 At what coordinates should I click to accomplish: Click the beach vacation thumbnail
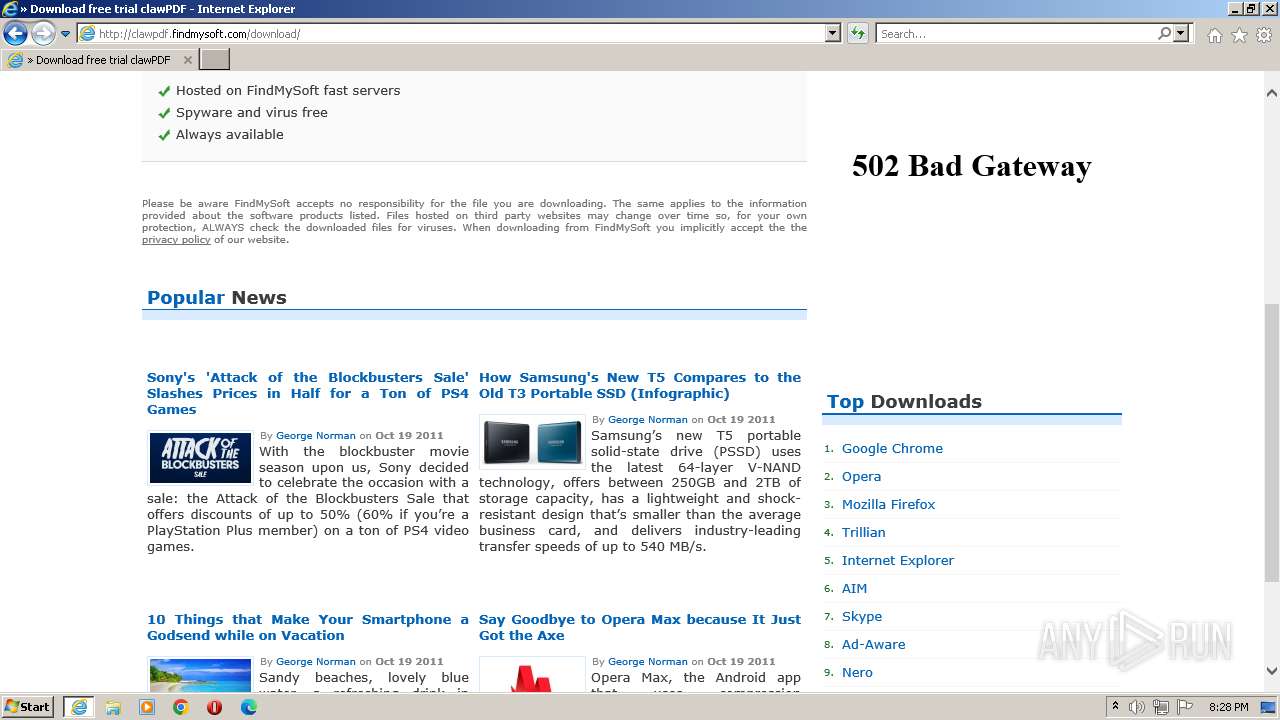click(x=200, y=675)
